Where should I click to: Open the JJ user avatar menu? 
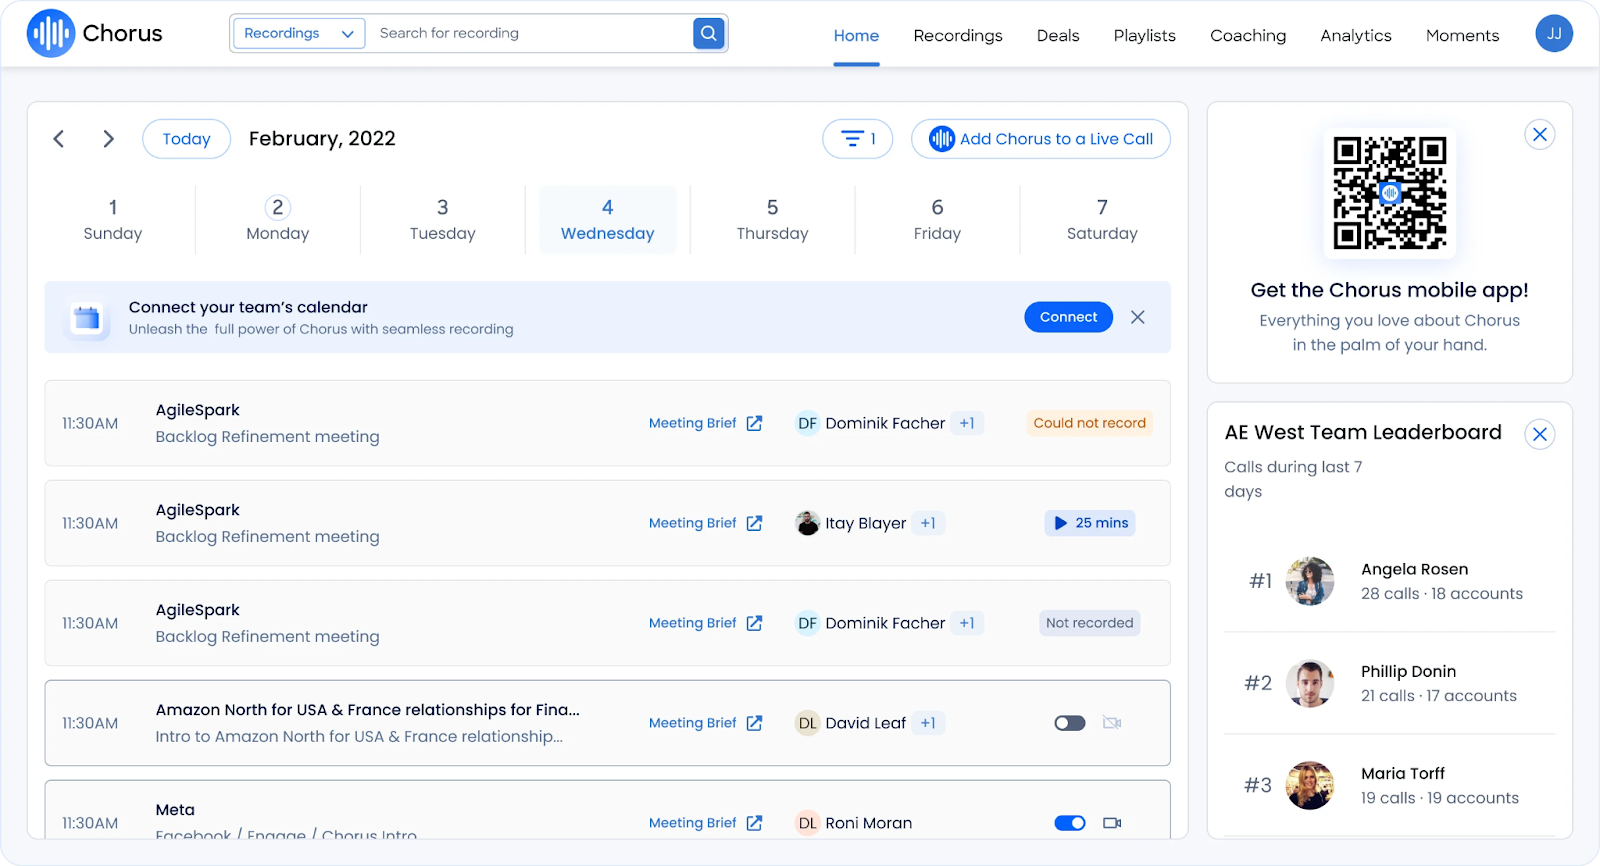click(1554, 33)
